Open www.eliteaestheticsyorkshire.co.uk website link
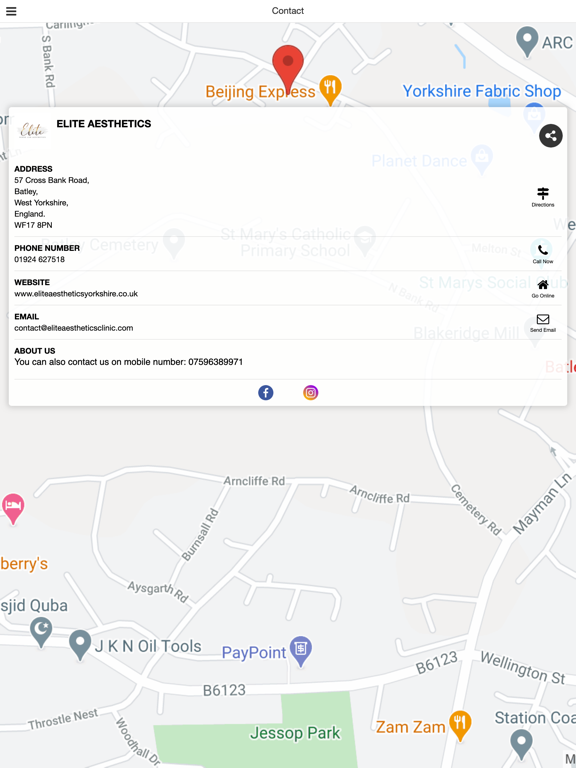The image size is (576, 768). [x=76, y=294]
